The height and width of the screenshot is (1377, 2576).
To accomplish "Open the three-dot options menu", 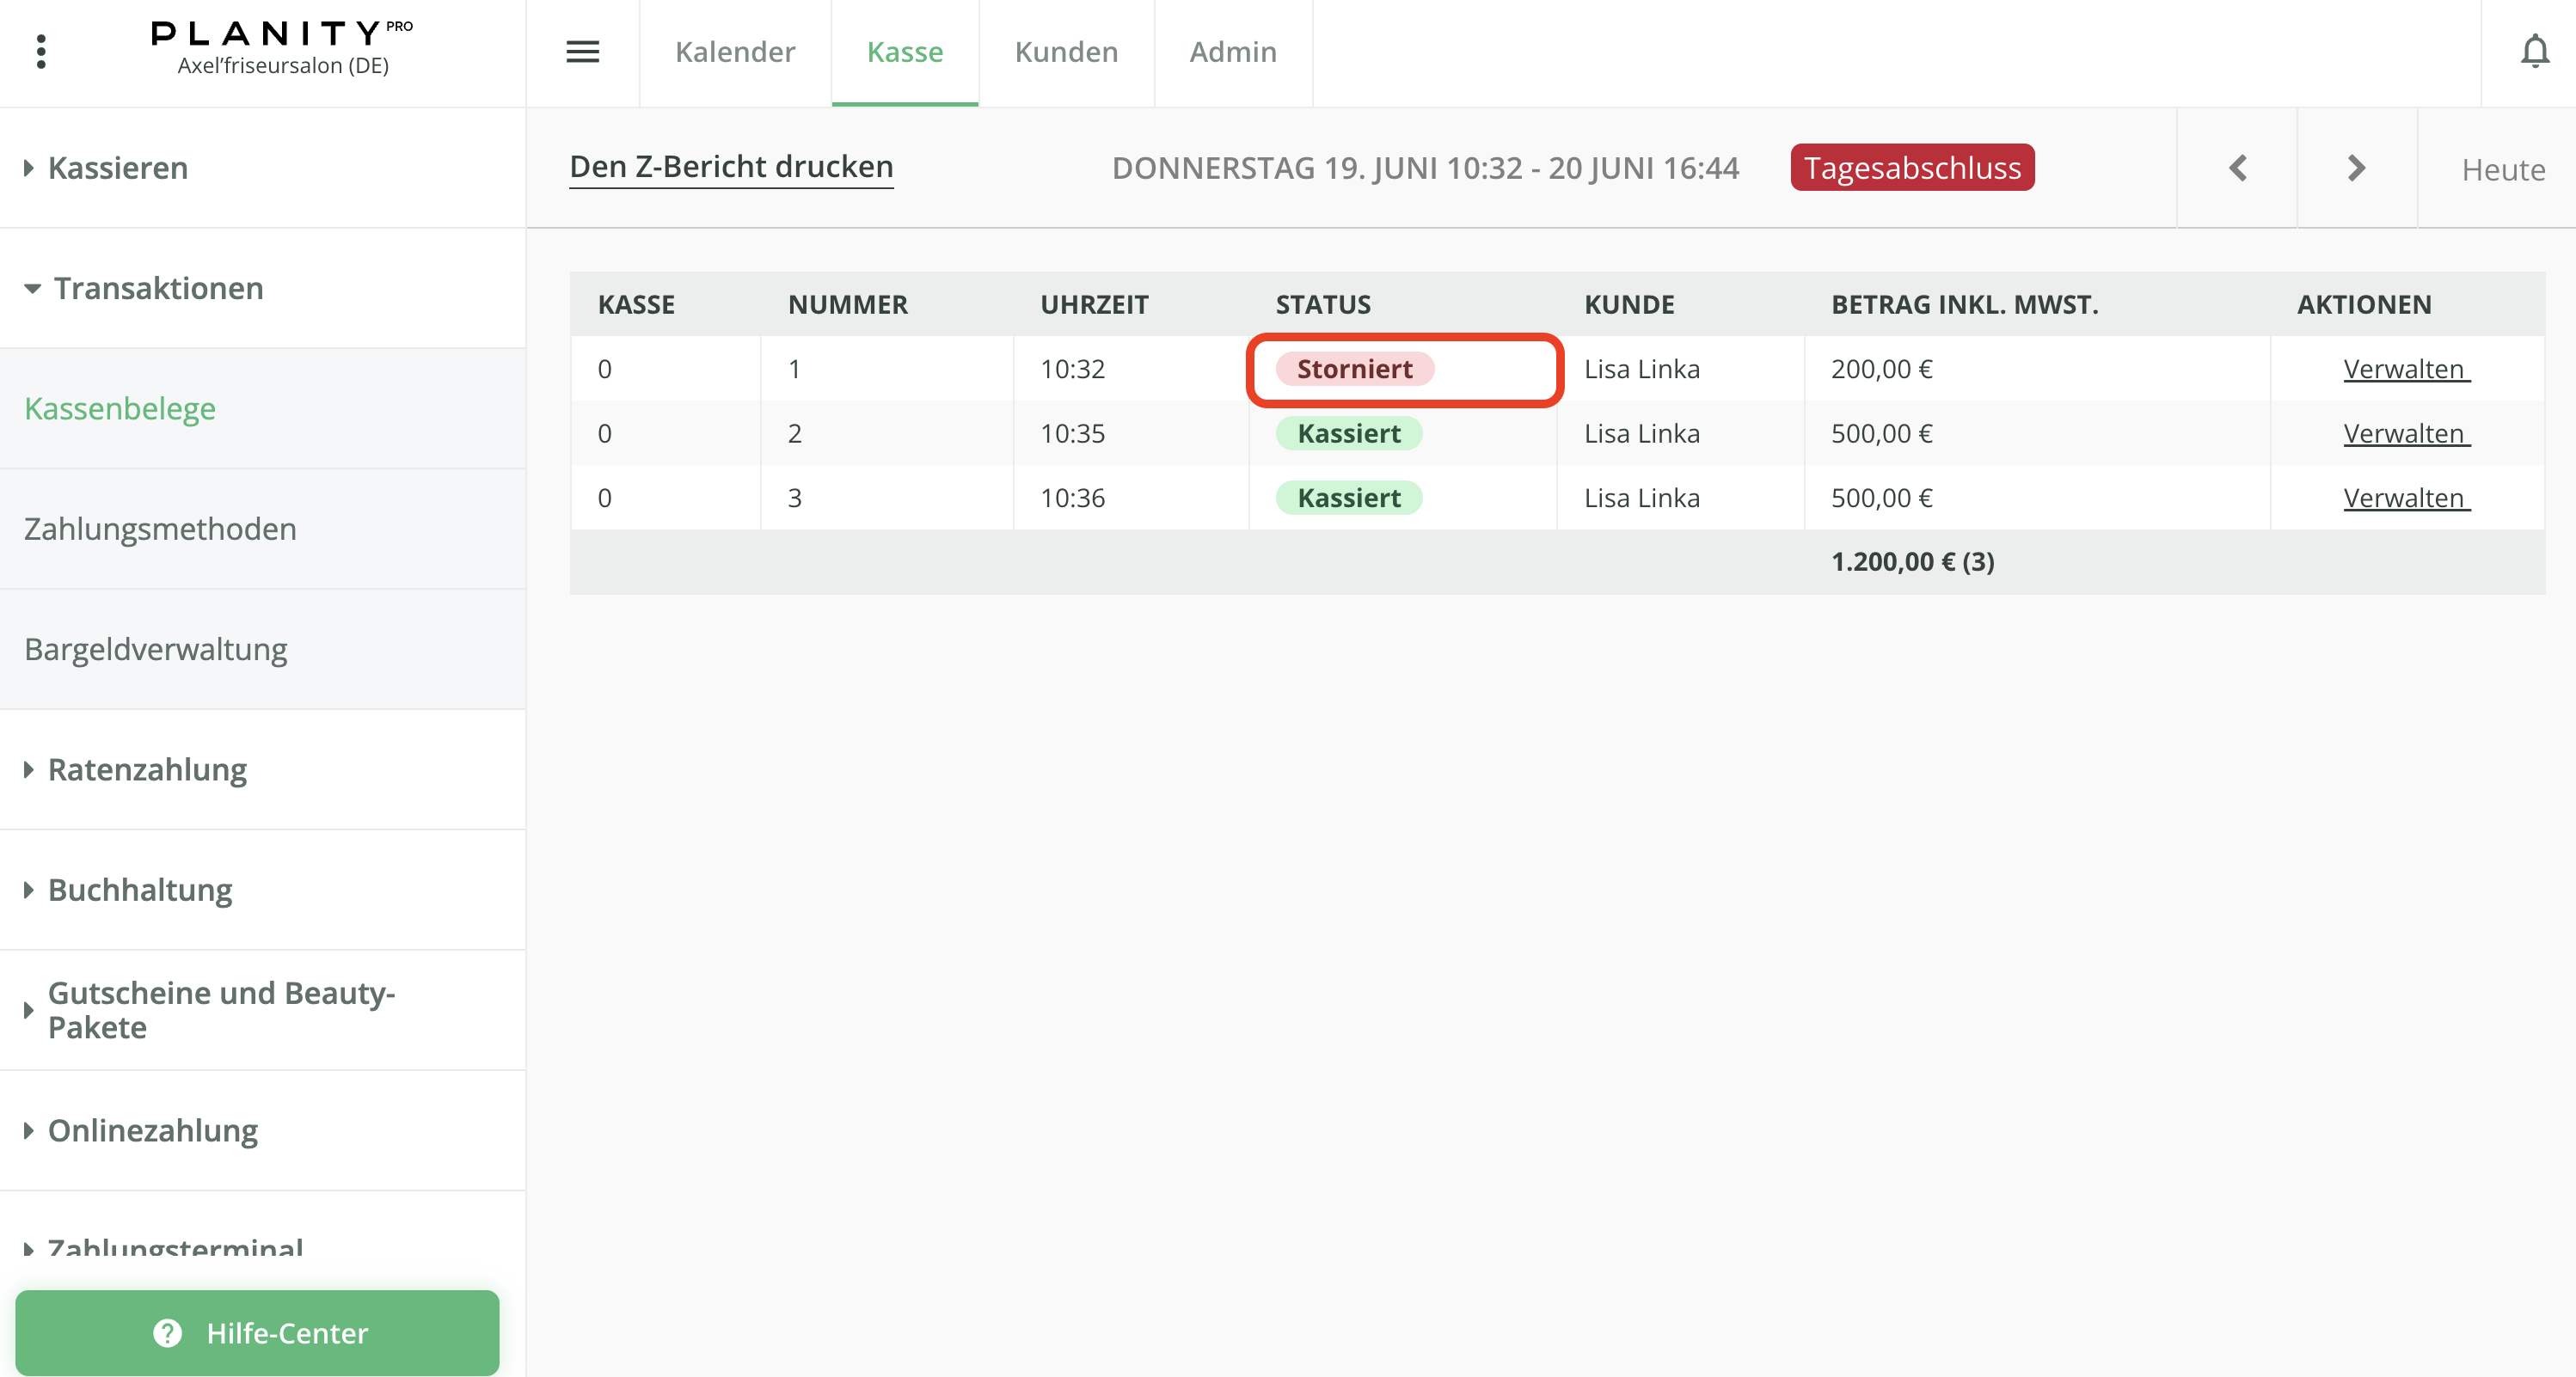I will (x=41, y=51).
